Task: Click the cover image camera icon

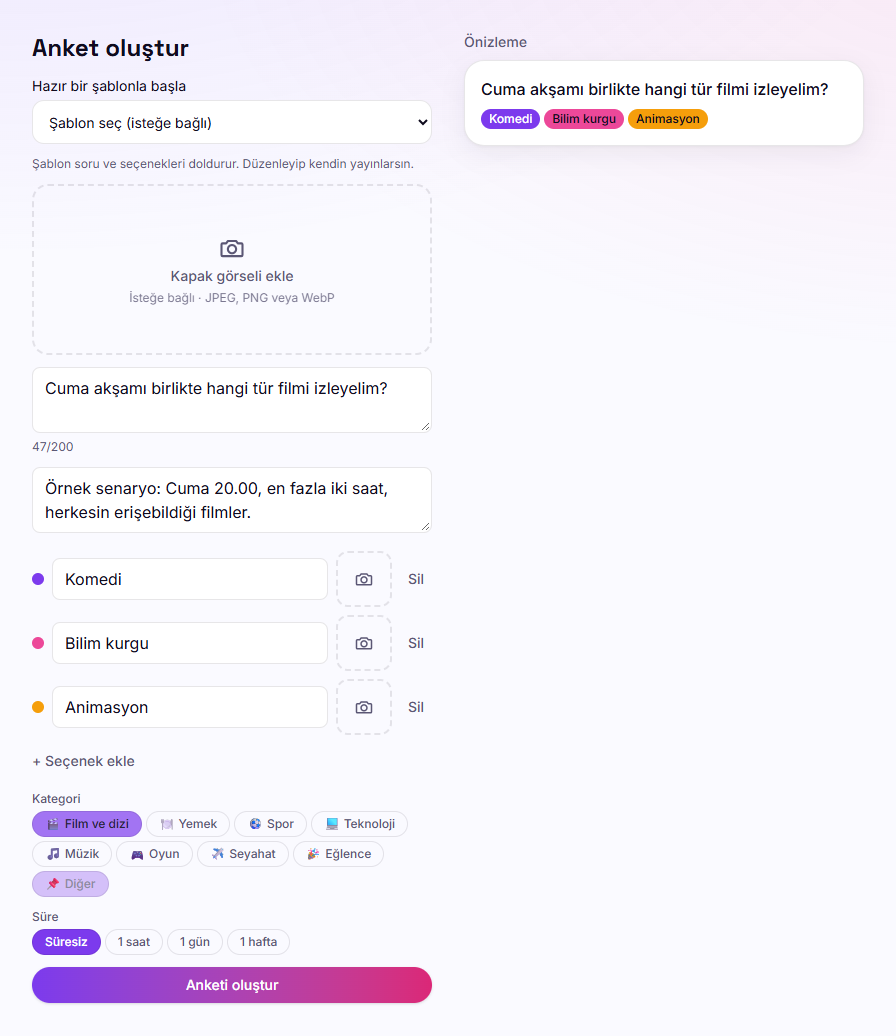Action: pyautogui.click(x=232, y=248)
